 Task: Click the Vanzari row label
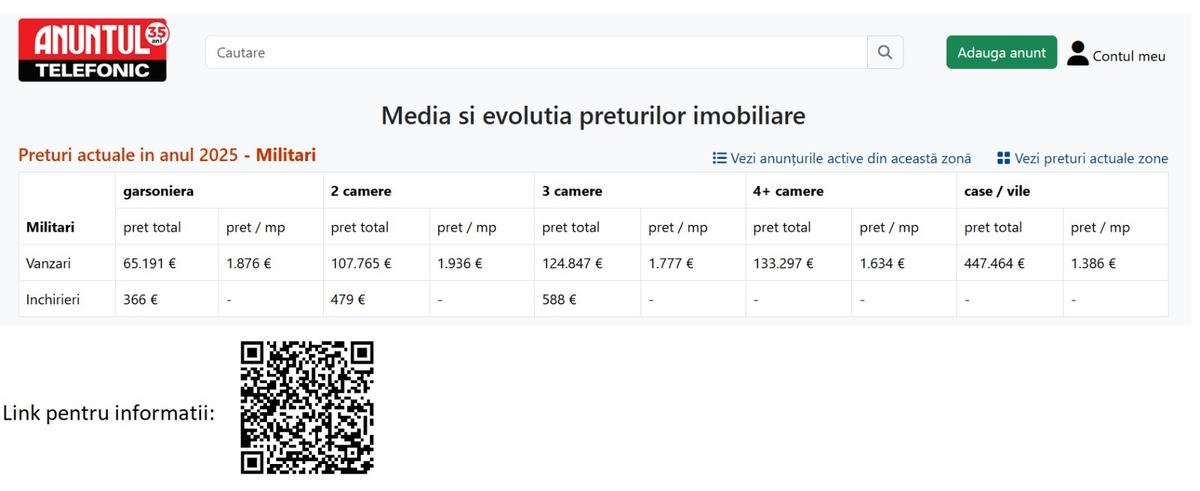point(48,263)
